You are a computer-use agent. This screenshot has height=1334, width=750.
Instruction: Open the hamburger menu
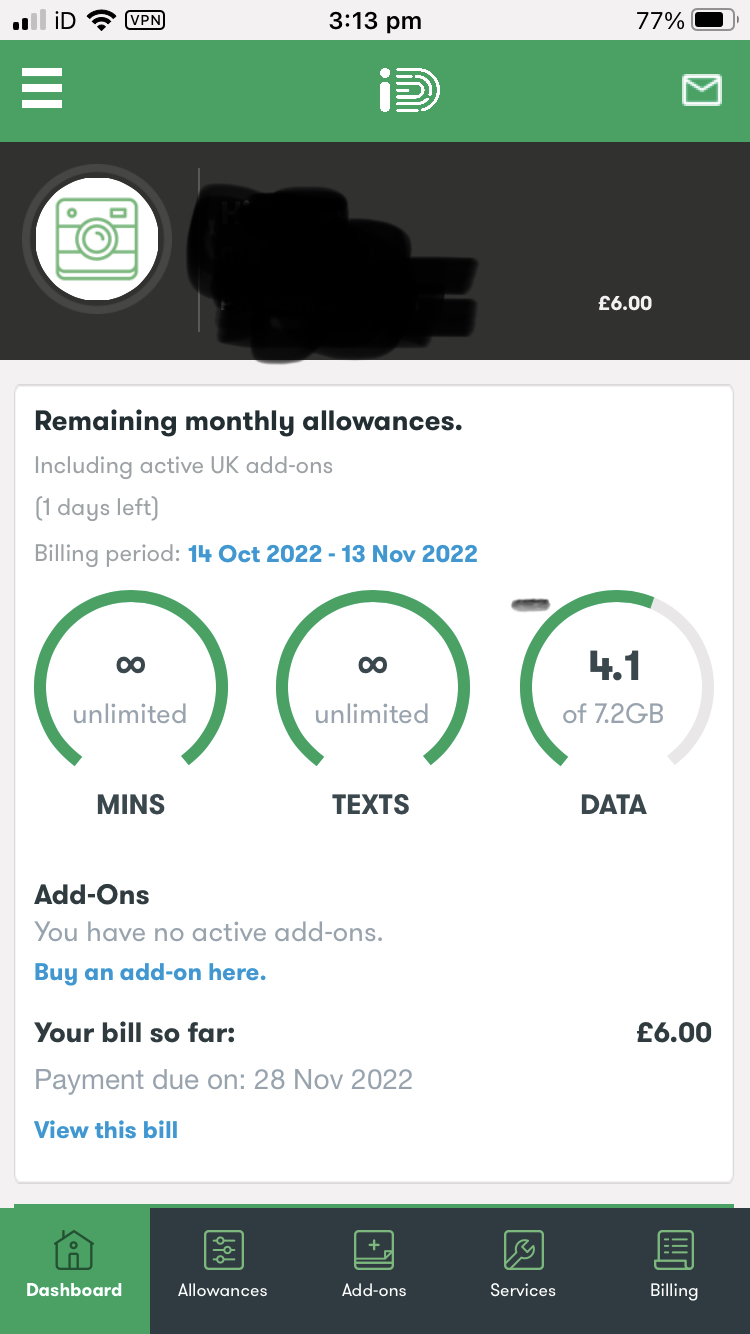[x=42, y=88]
